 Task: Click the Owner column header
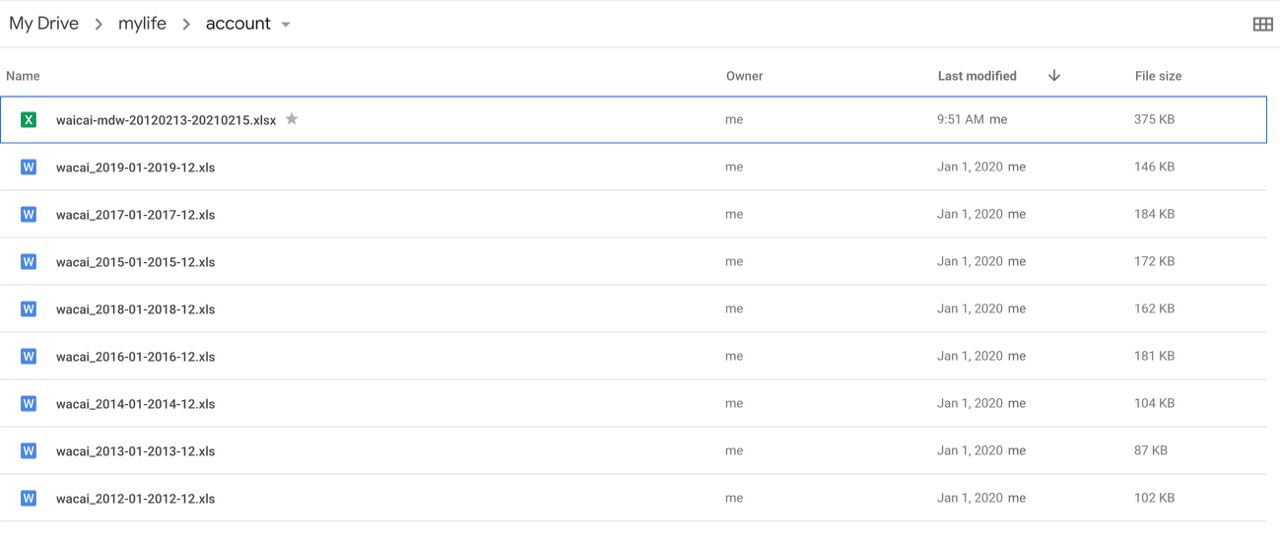point(744,76)
